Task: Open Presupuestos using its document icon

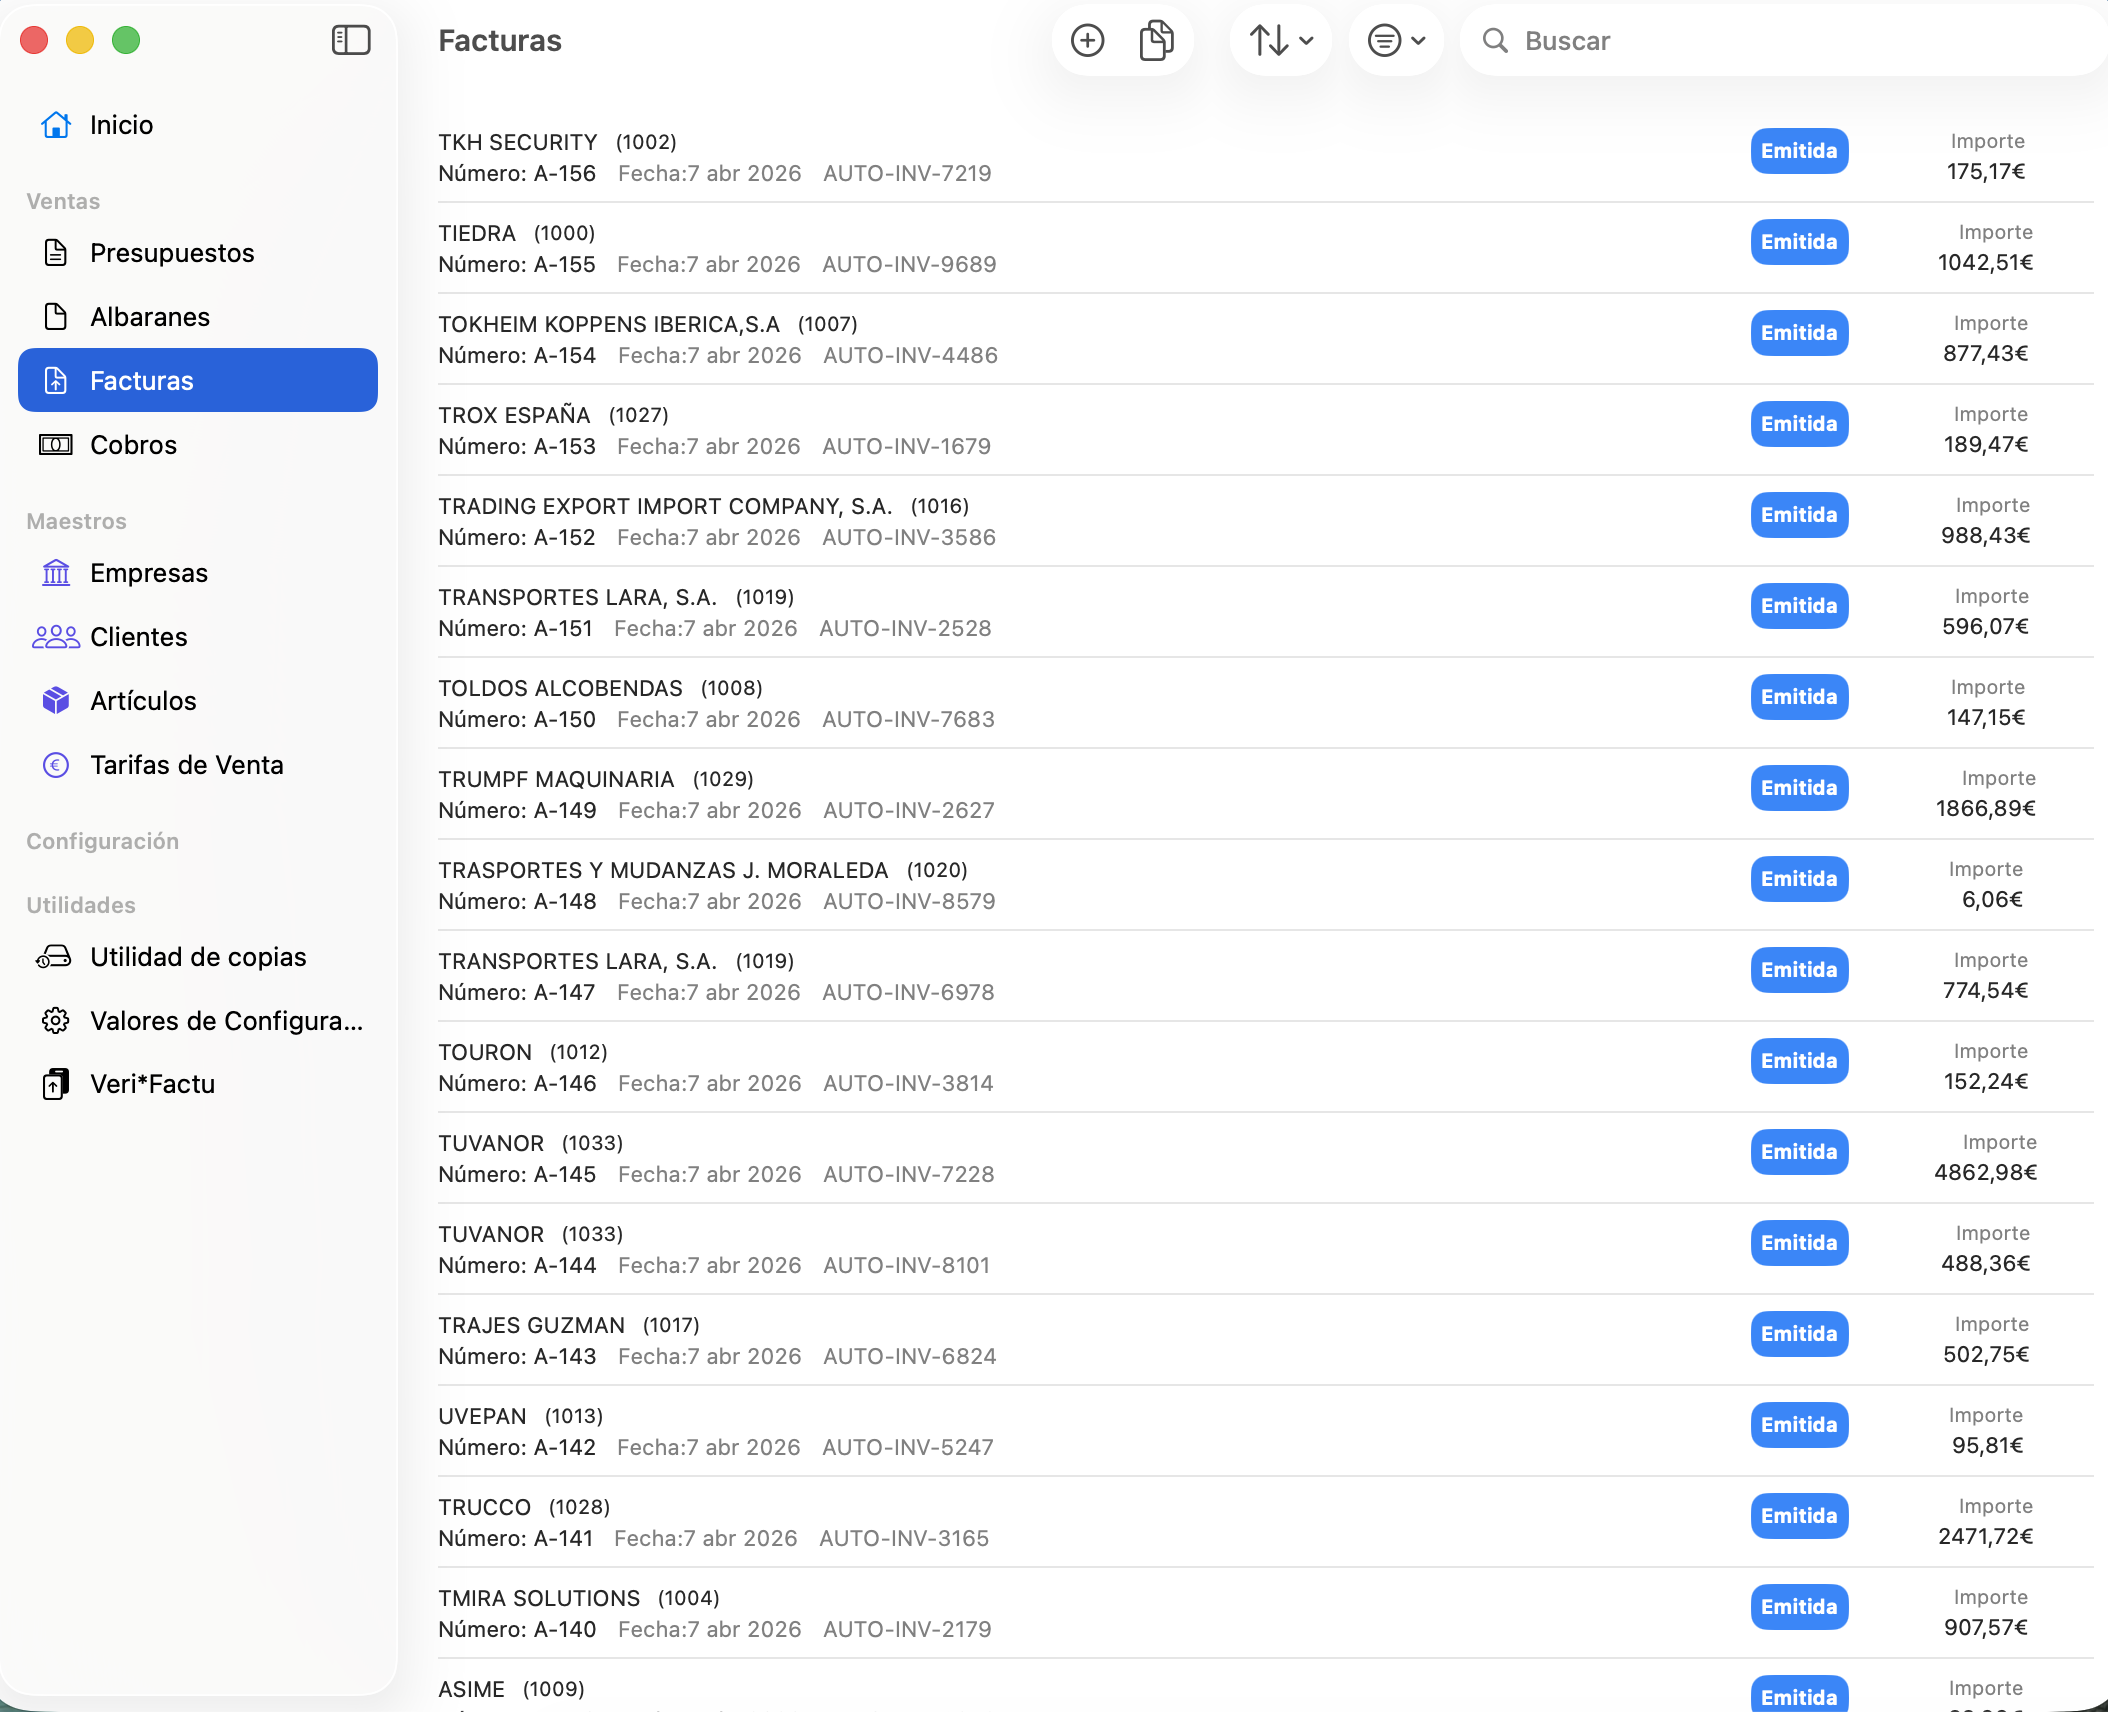Action: coord(55,252)
